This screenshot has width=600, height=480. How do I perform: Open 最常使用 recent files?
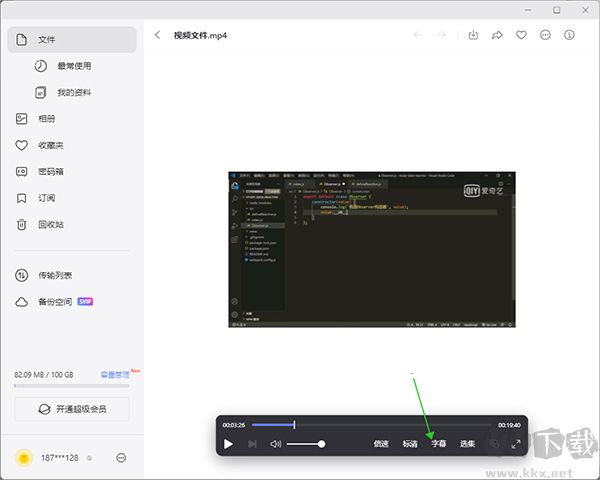click(x=74, y=66)
